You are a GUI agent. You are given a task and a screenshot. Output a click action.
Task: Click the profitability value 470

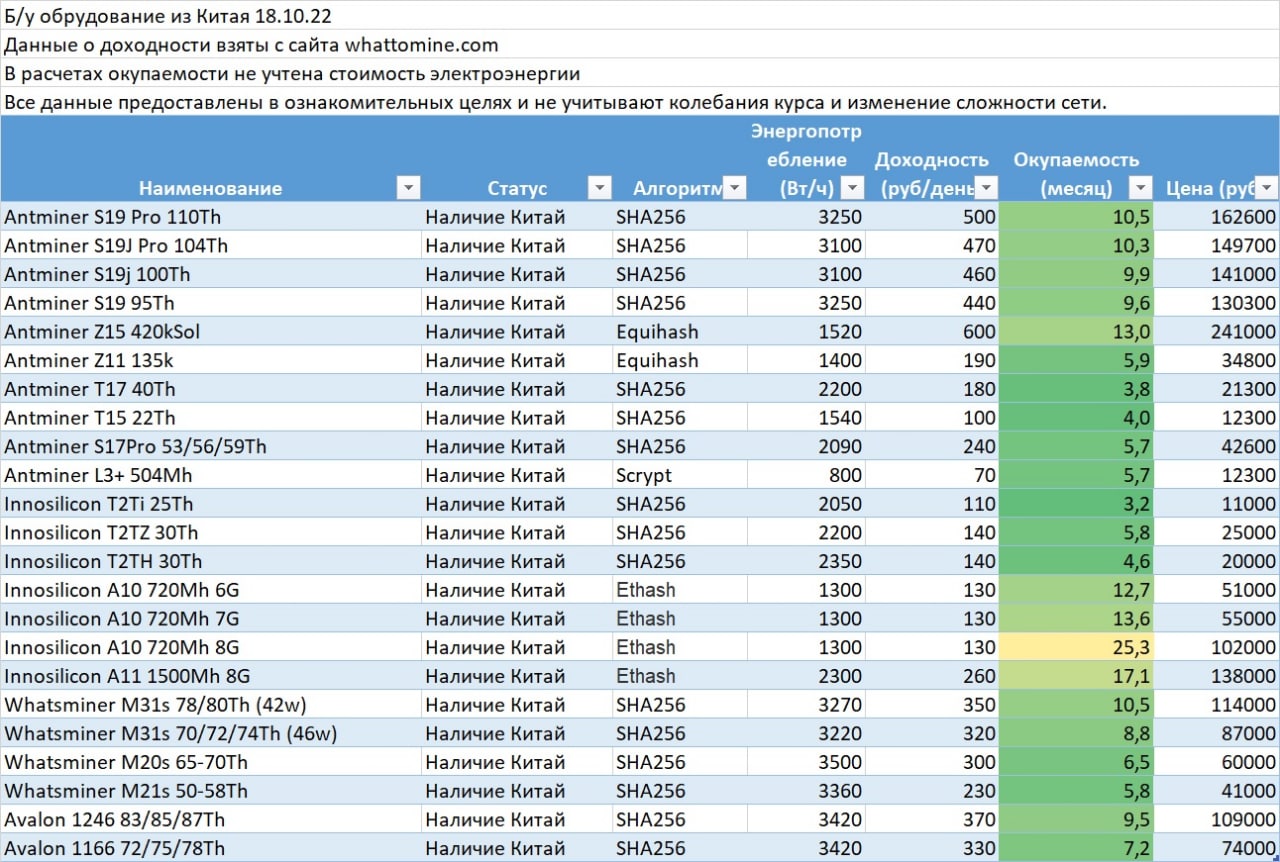coord(933,246)
